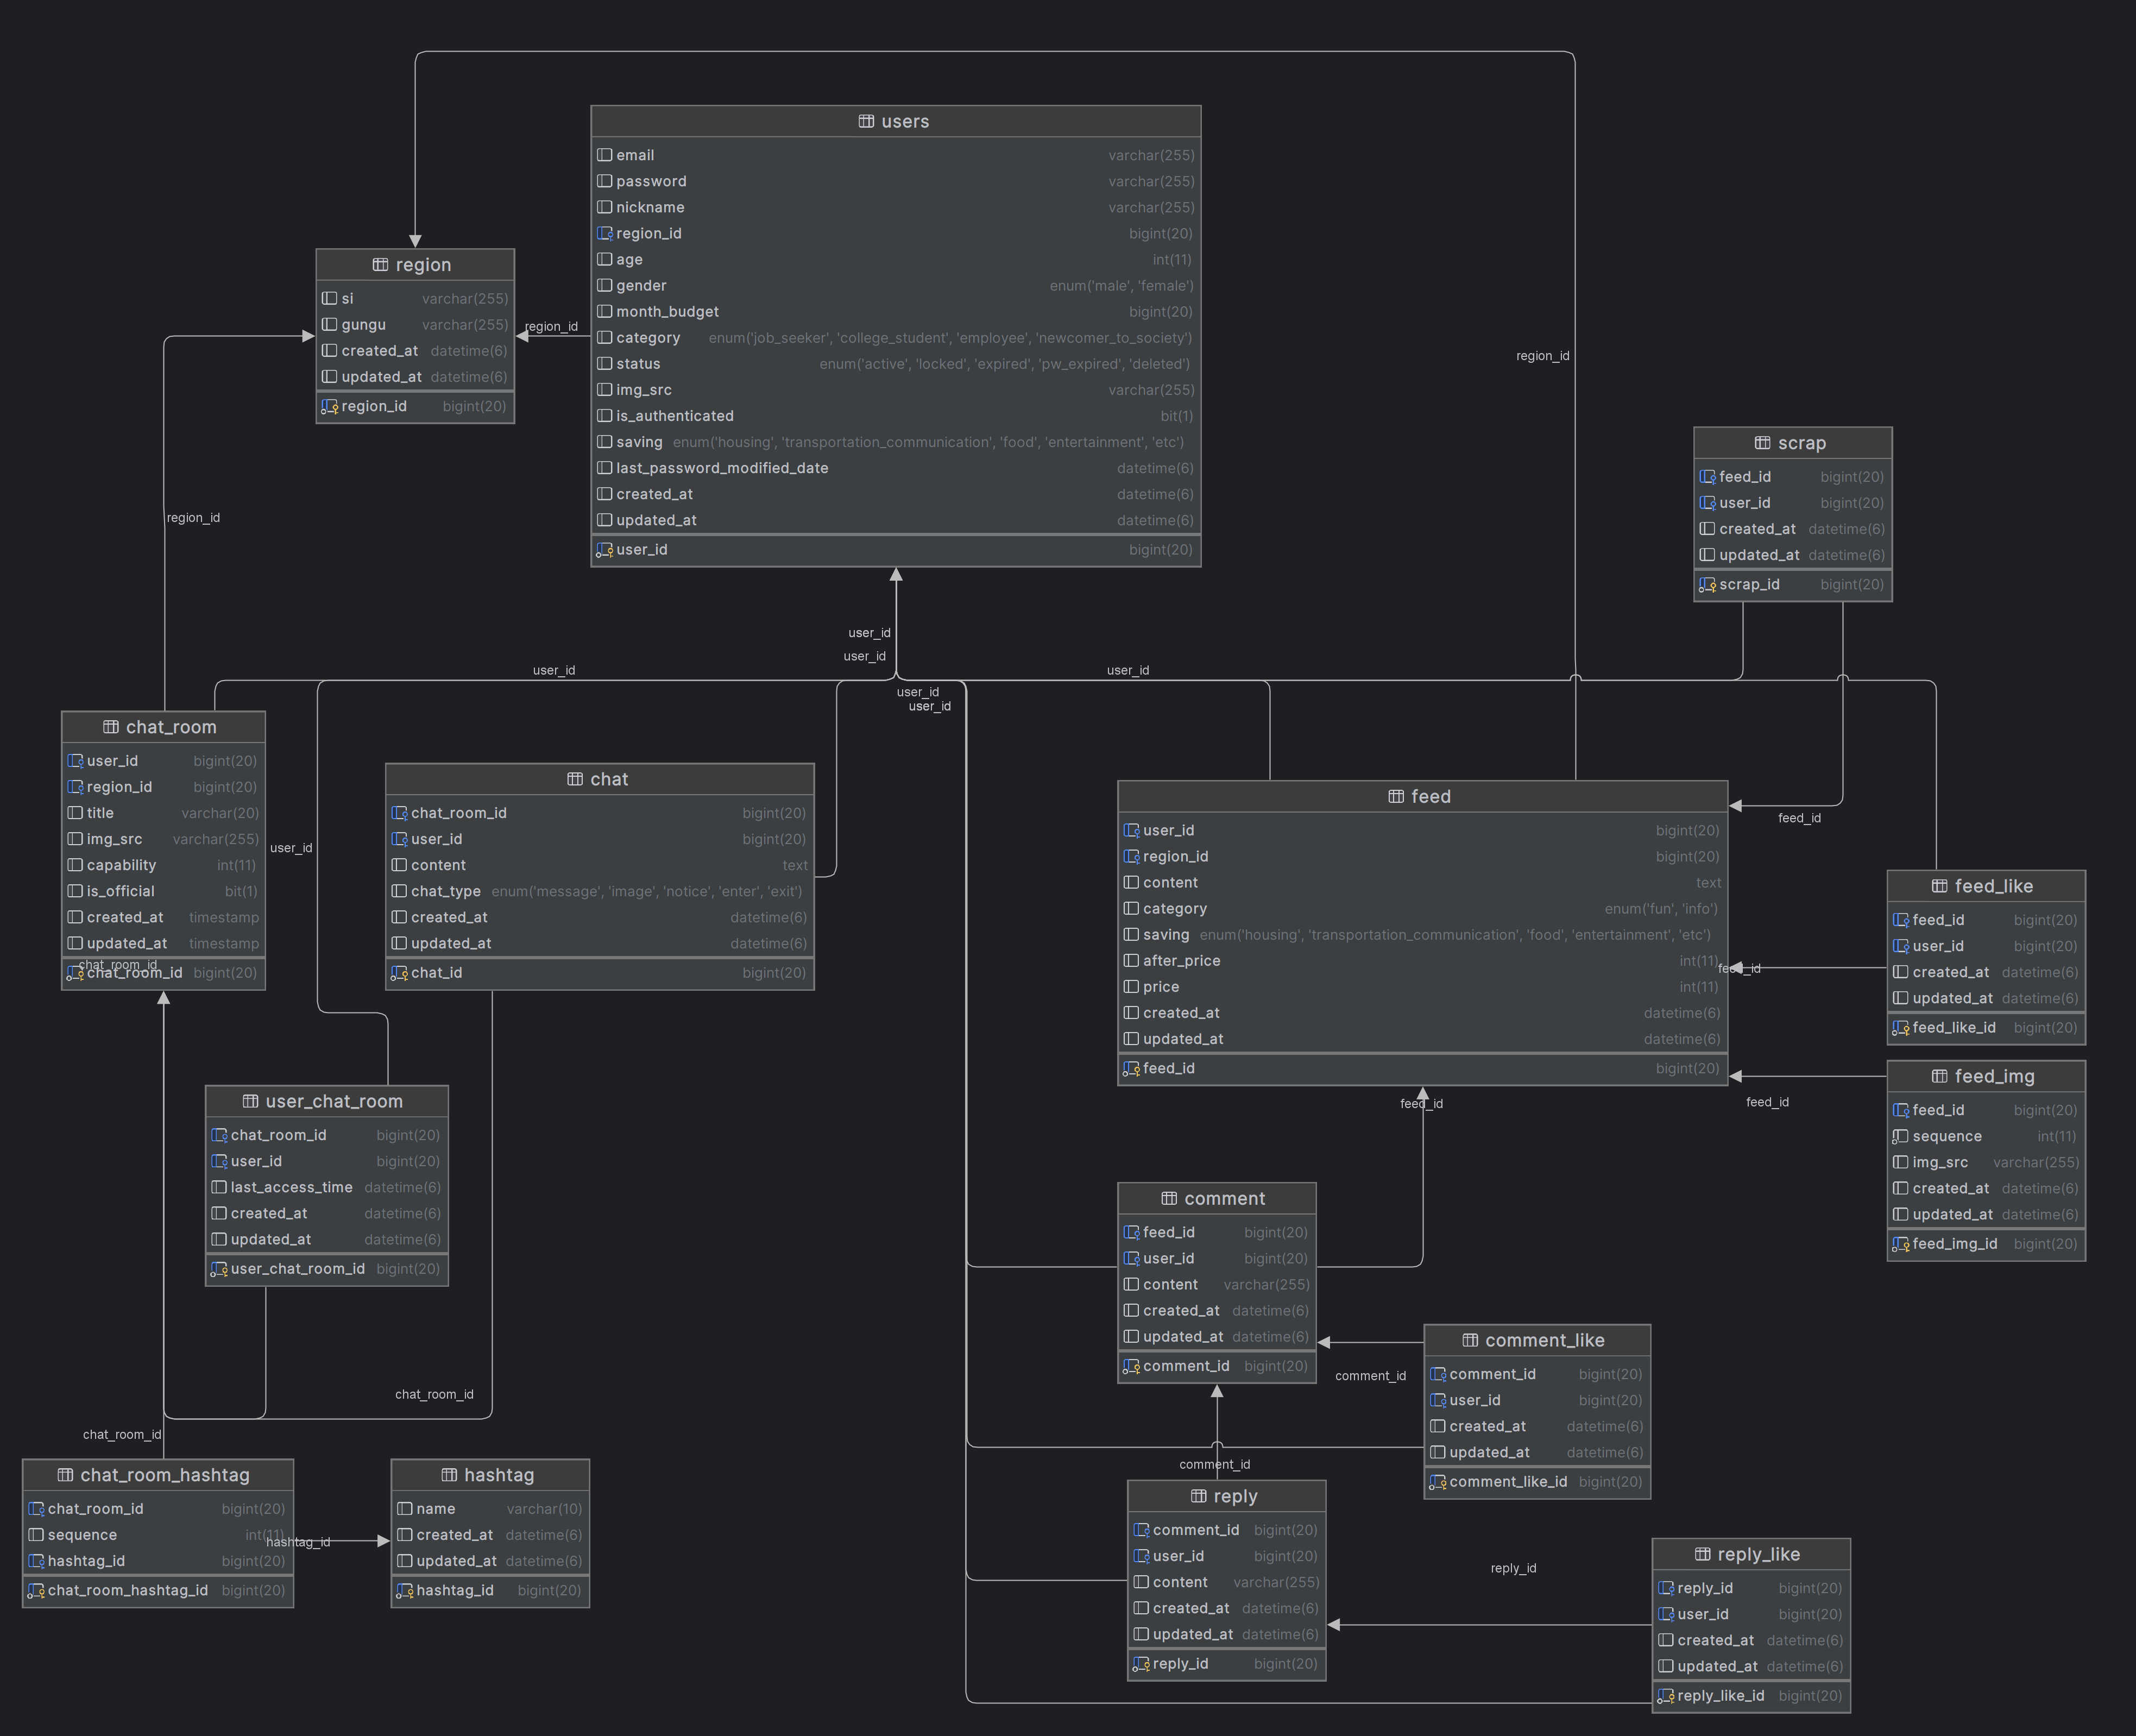Click the table icon in feed_img header
The height and width of the screenshot is (1736, 2136).
point(1939,1076)
